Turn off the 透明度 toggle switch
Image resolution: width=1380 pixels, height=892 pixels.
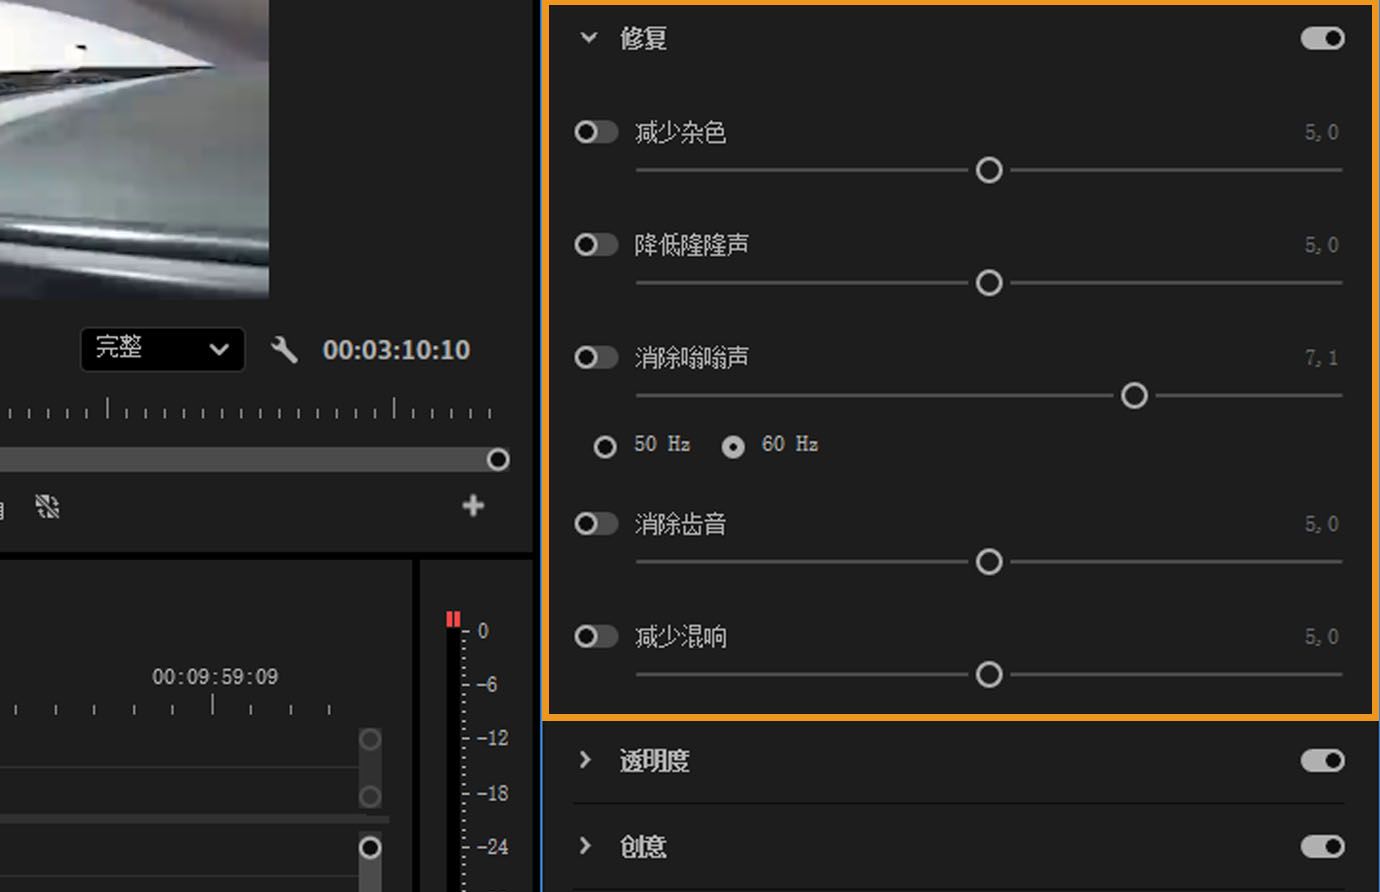[1322, 760]
